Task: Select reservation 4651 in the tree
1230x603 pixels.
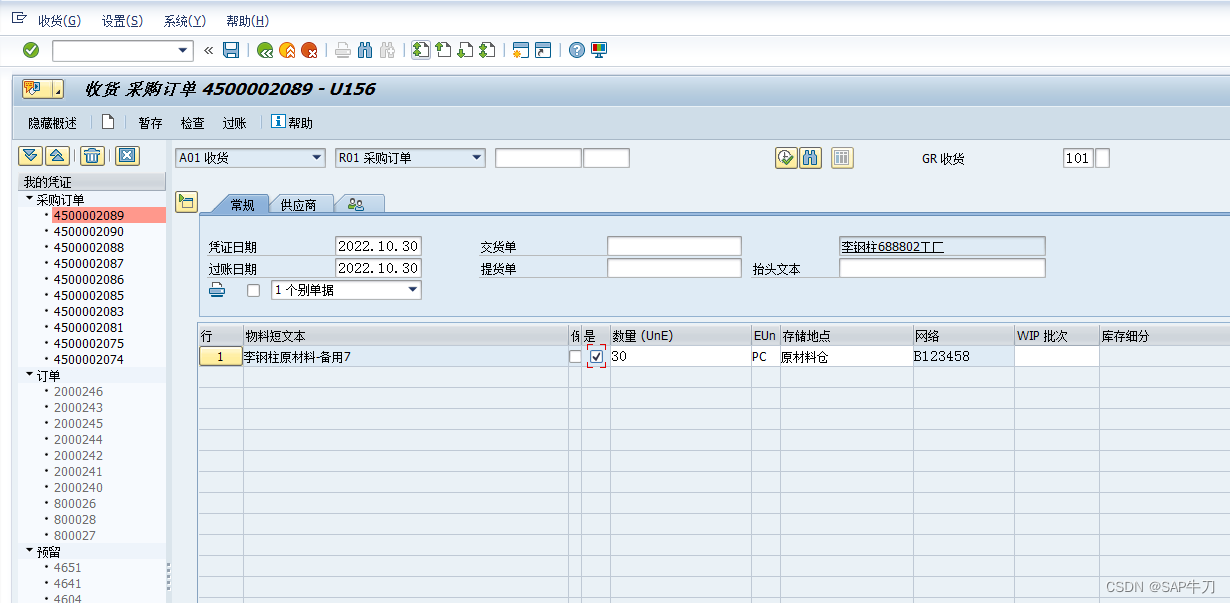Action: coord(68,567)
